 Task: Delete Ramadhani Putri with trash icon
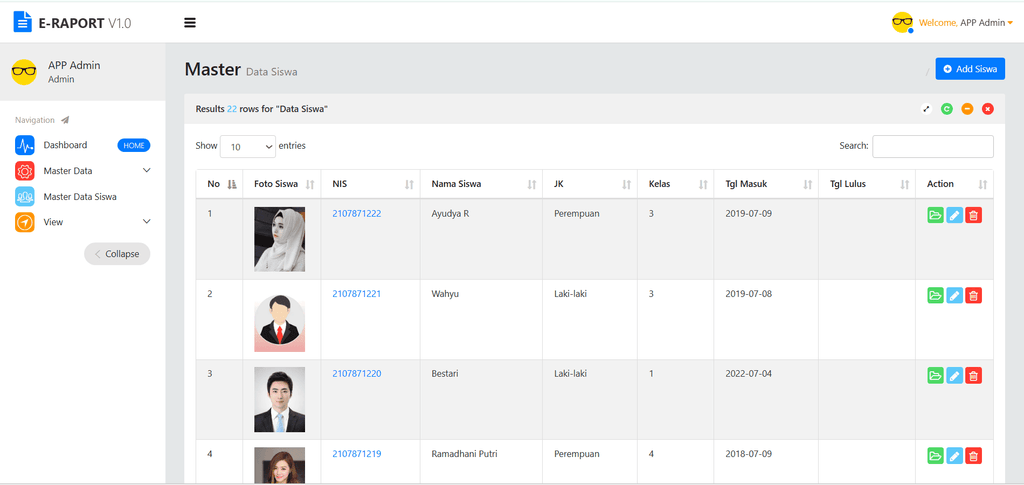973,456
